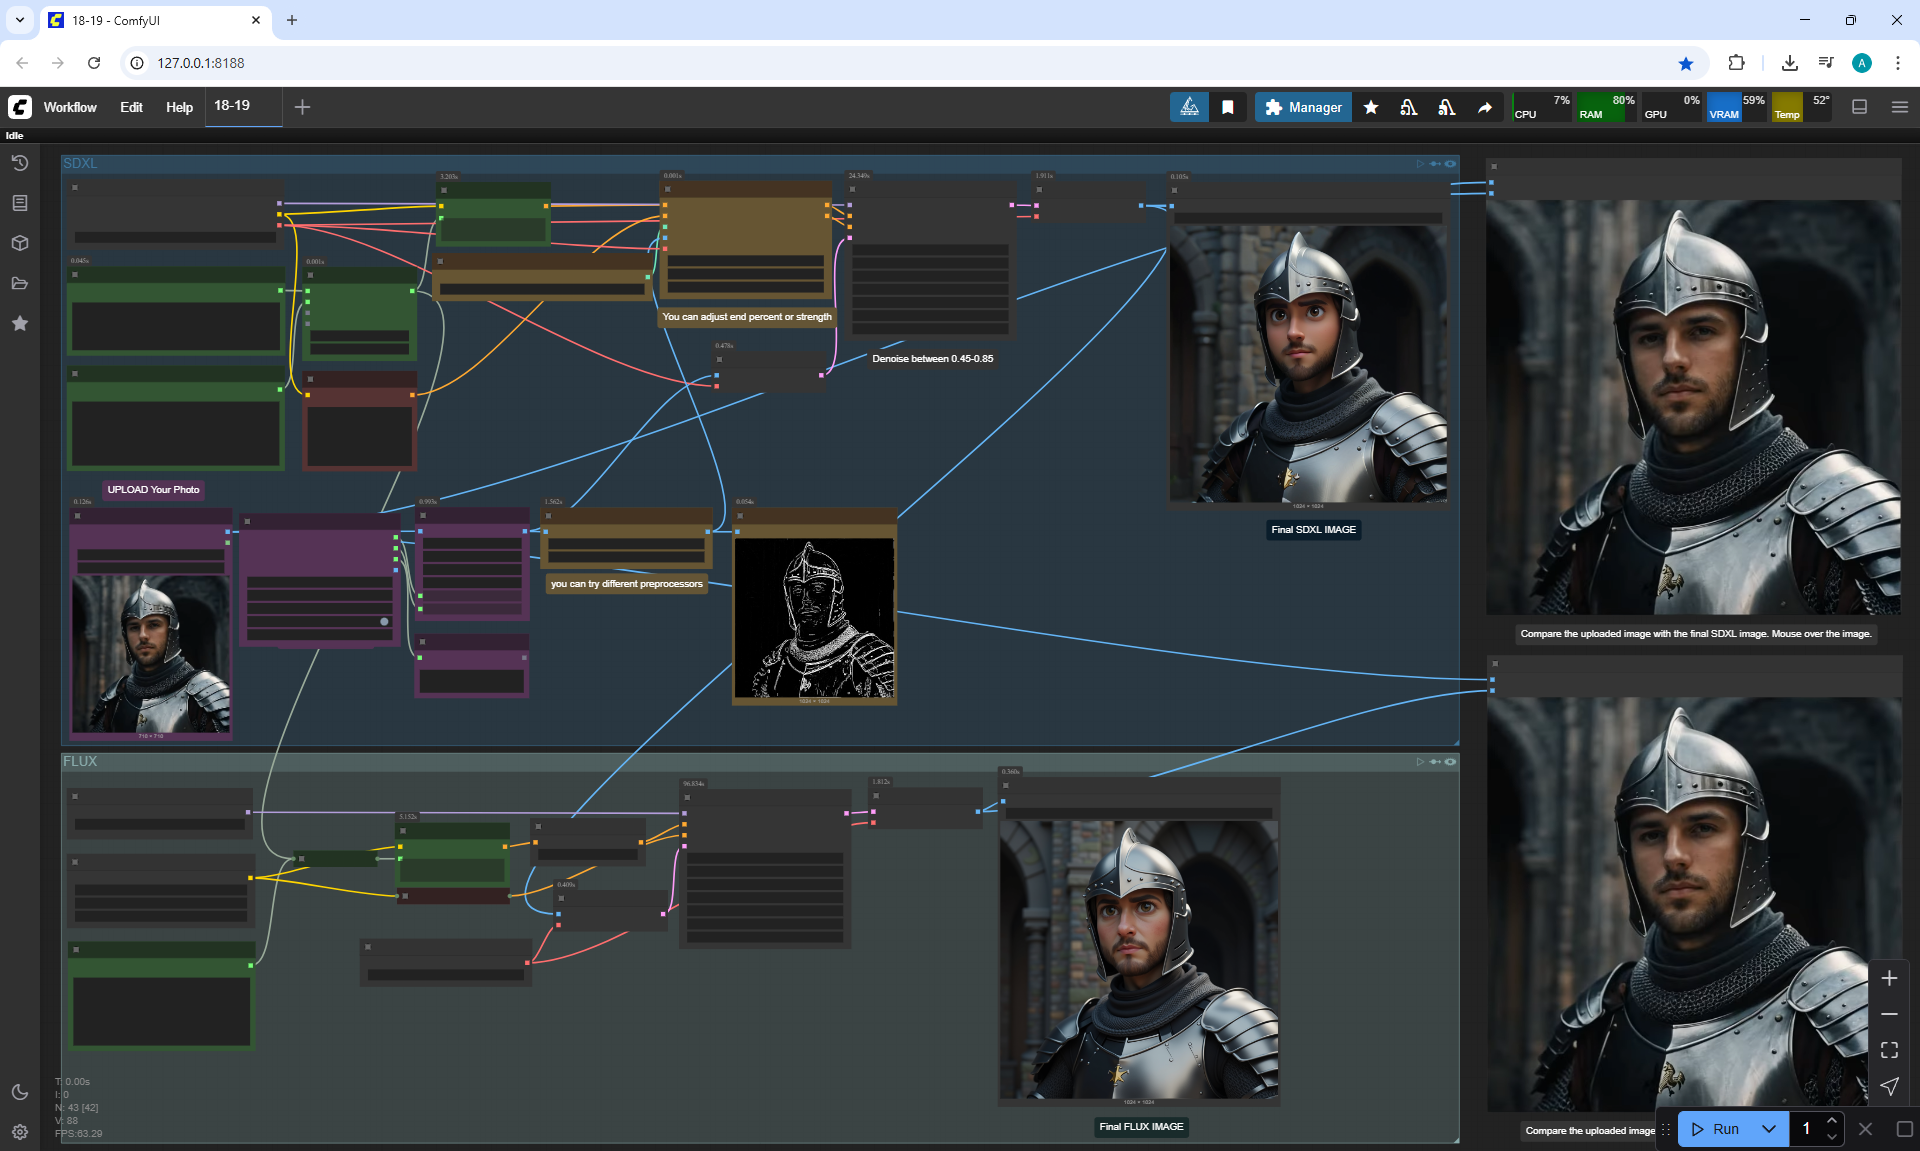This screenshot has height=1151, width=1920.
Task: Increase batch count with up arrow
Action: [1831, 1120]
